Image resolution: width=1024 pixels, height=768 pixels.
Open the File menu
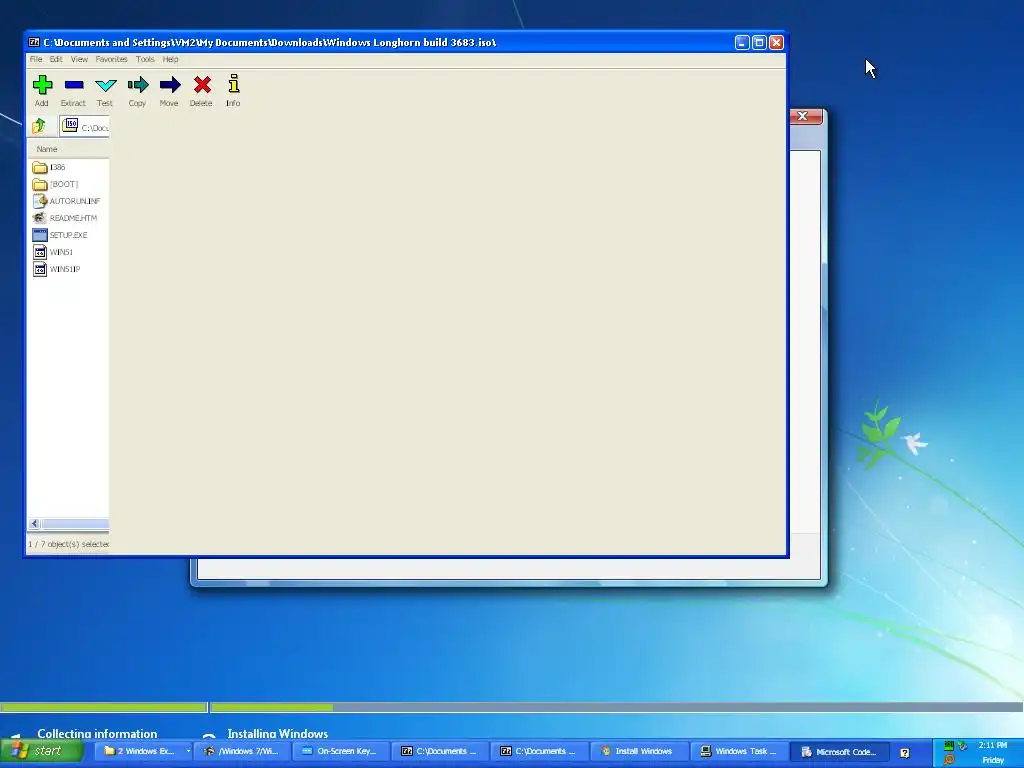point(36,59)
